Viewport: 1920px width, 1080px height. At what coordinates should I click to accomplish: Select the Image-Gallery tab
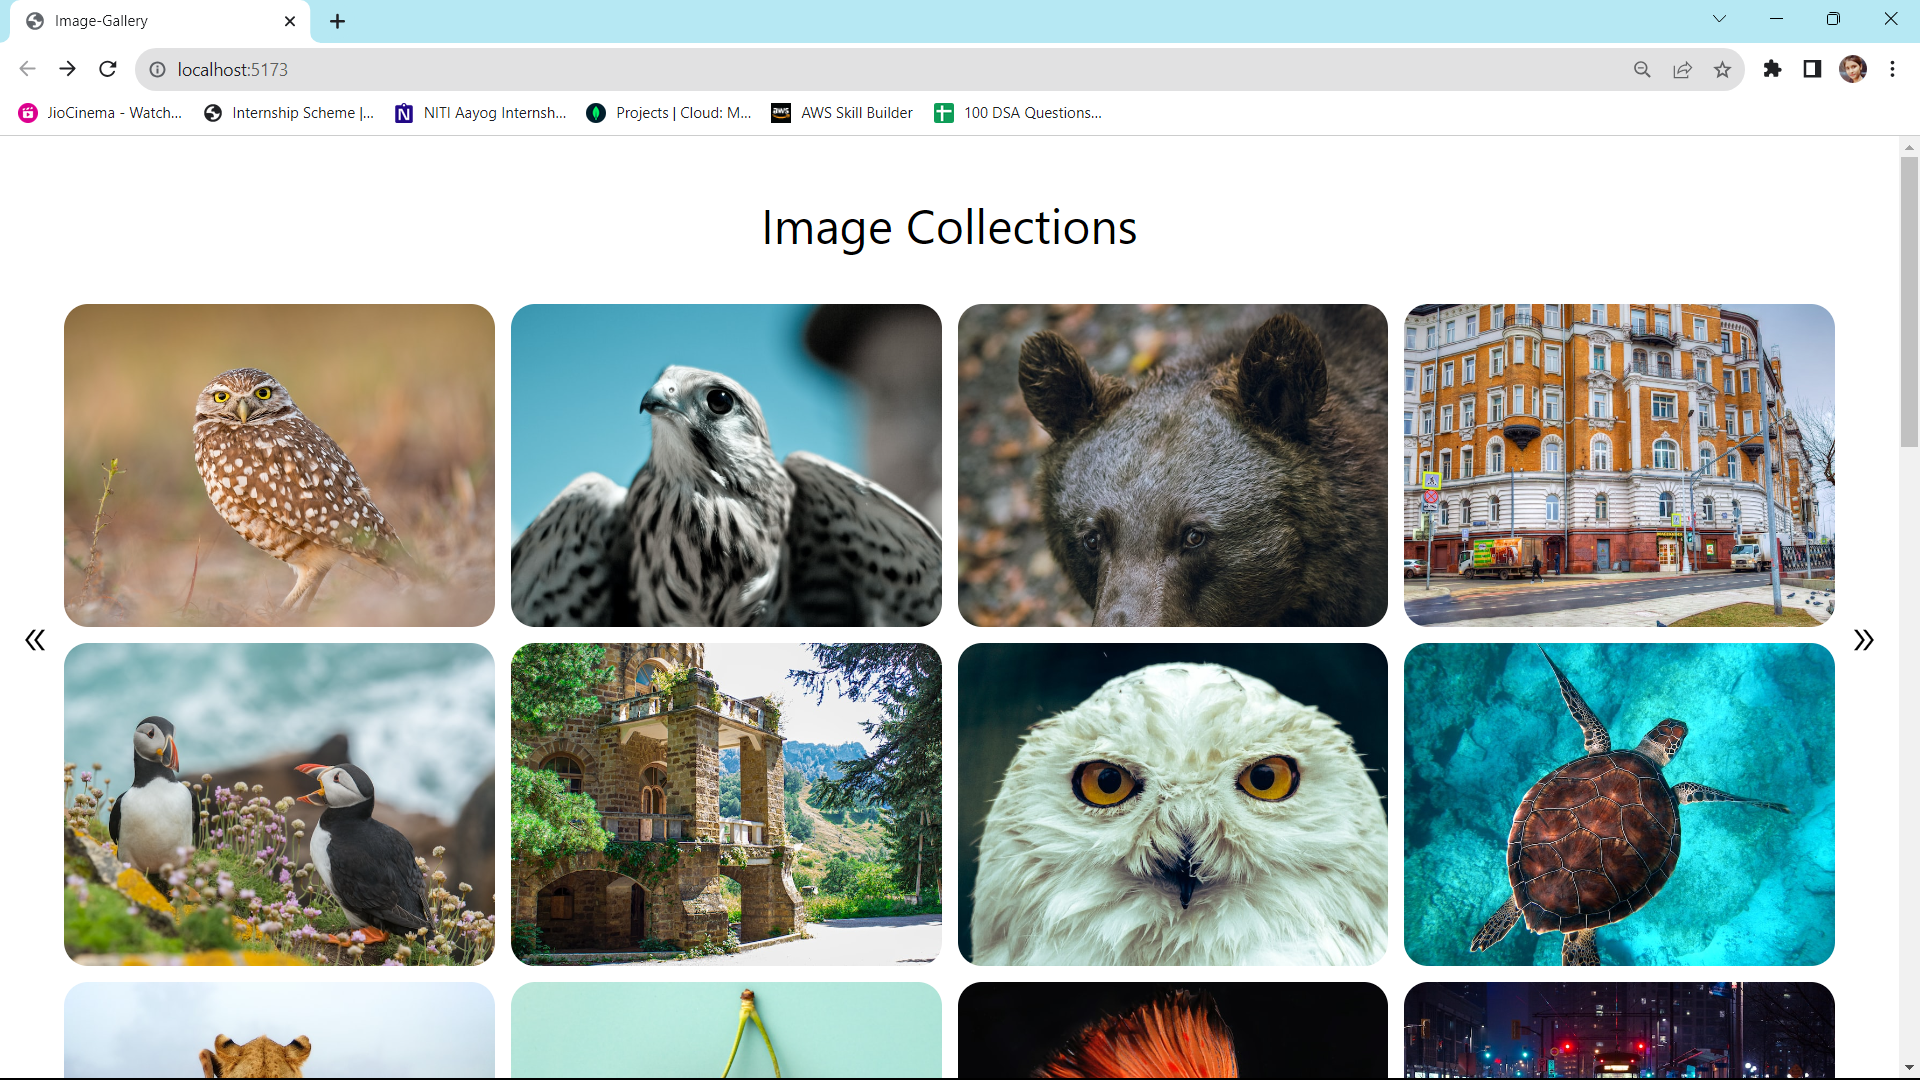(150, 21)
